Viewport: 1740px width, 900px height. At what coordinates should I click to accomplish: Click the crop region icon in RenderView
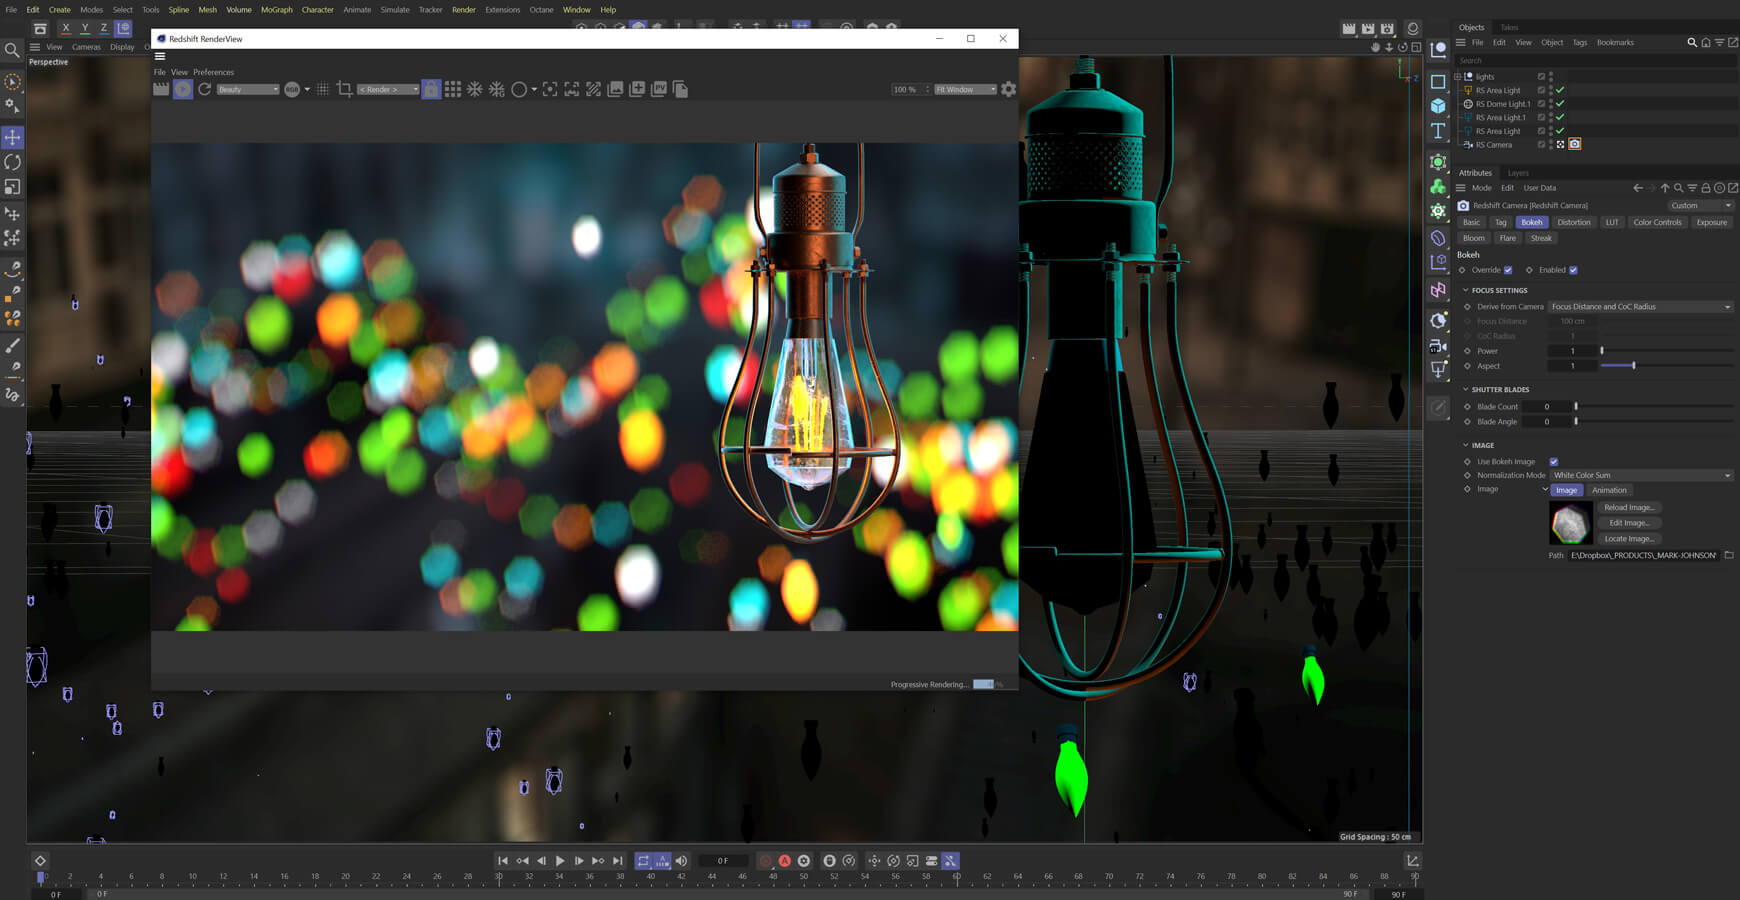345,89
